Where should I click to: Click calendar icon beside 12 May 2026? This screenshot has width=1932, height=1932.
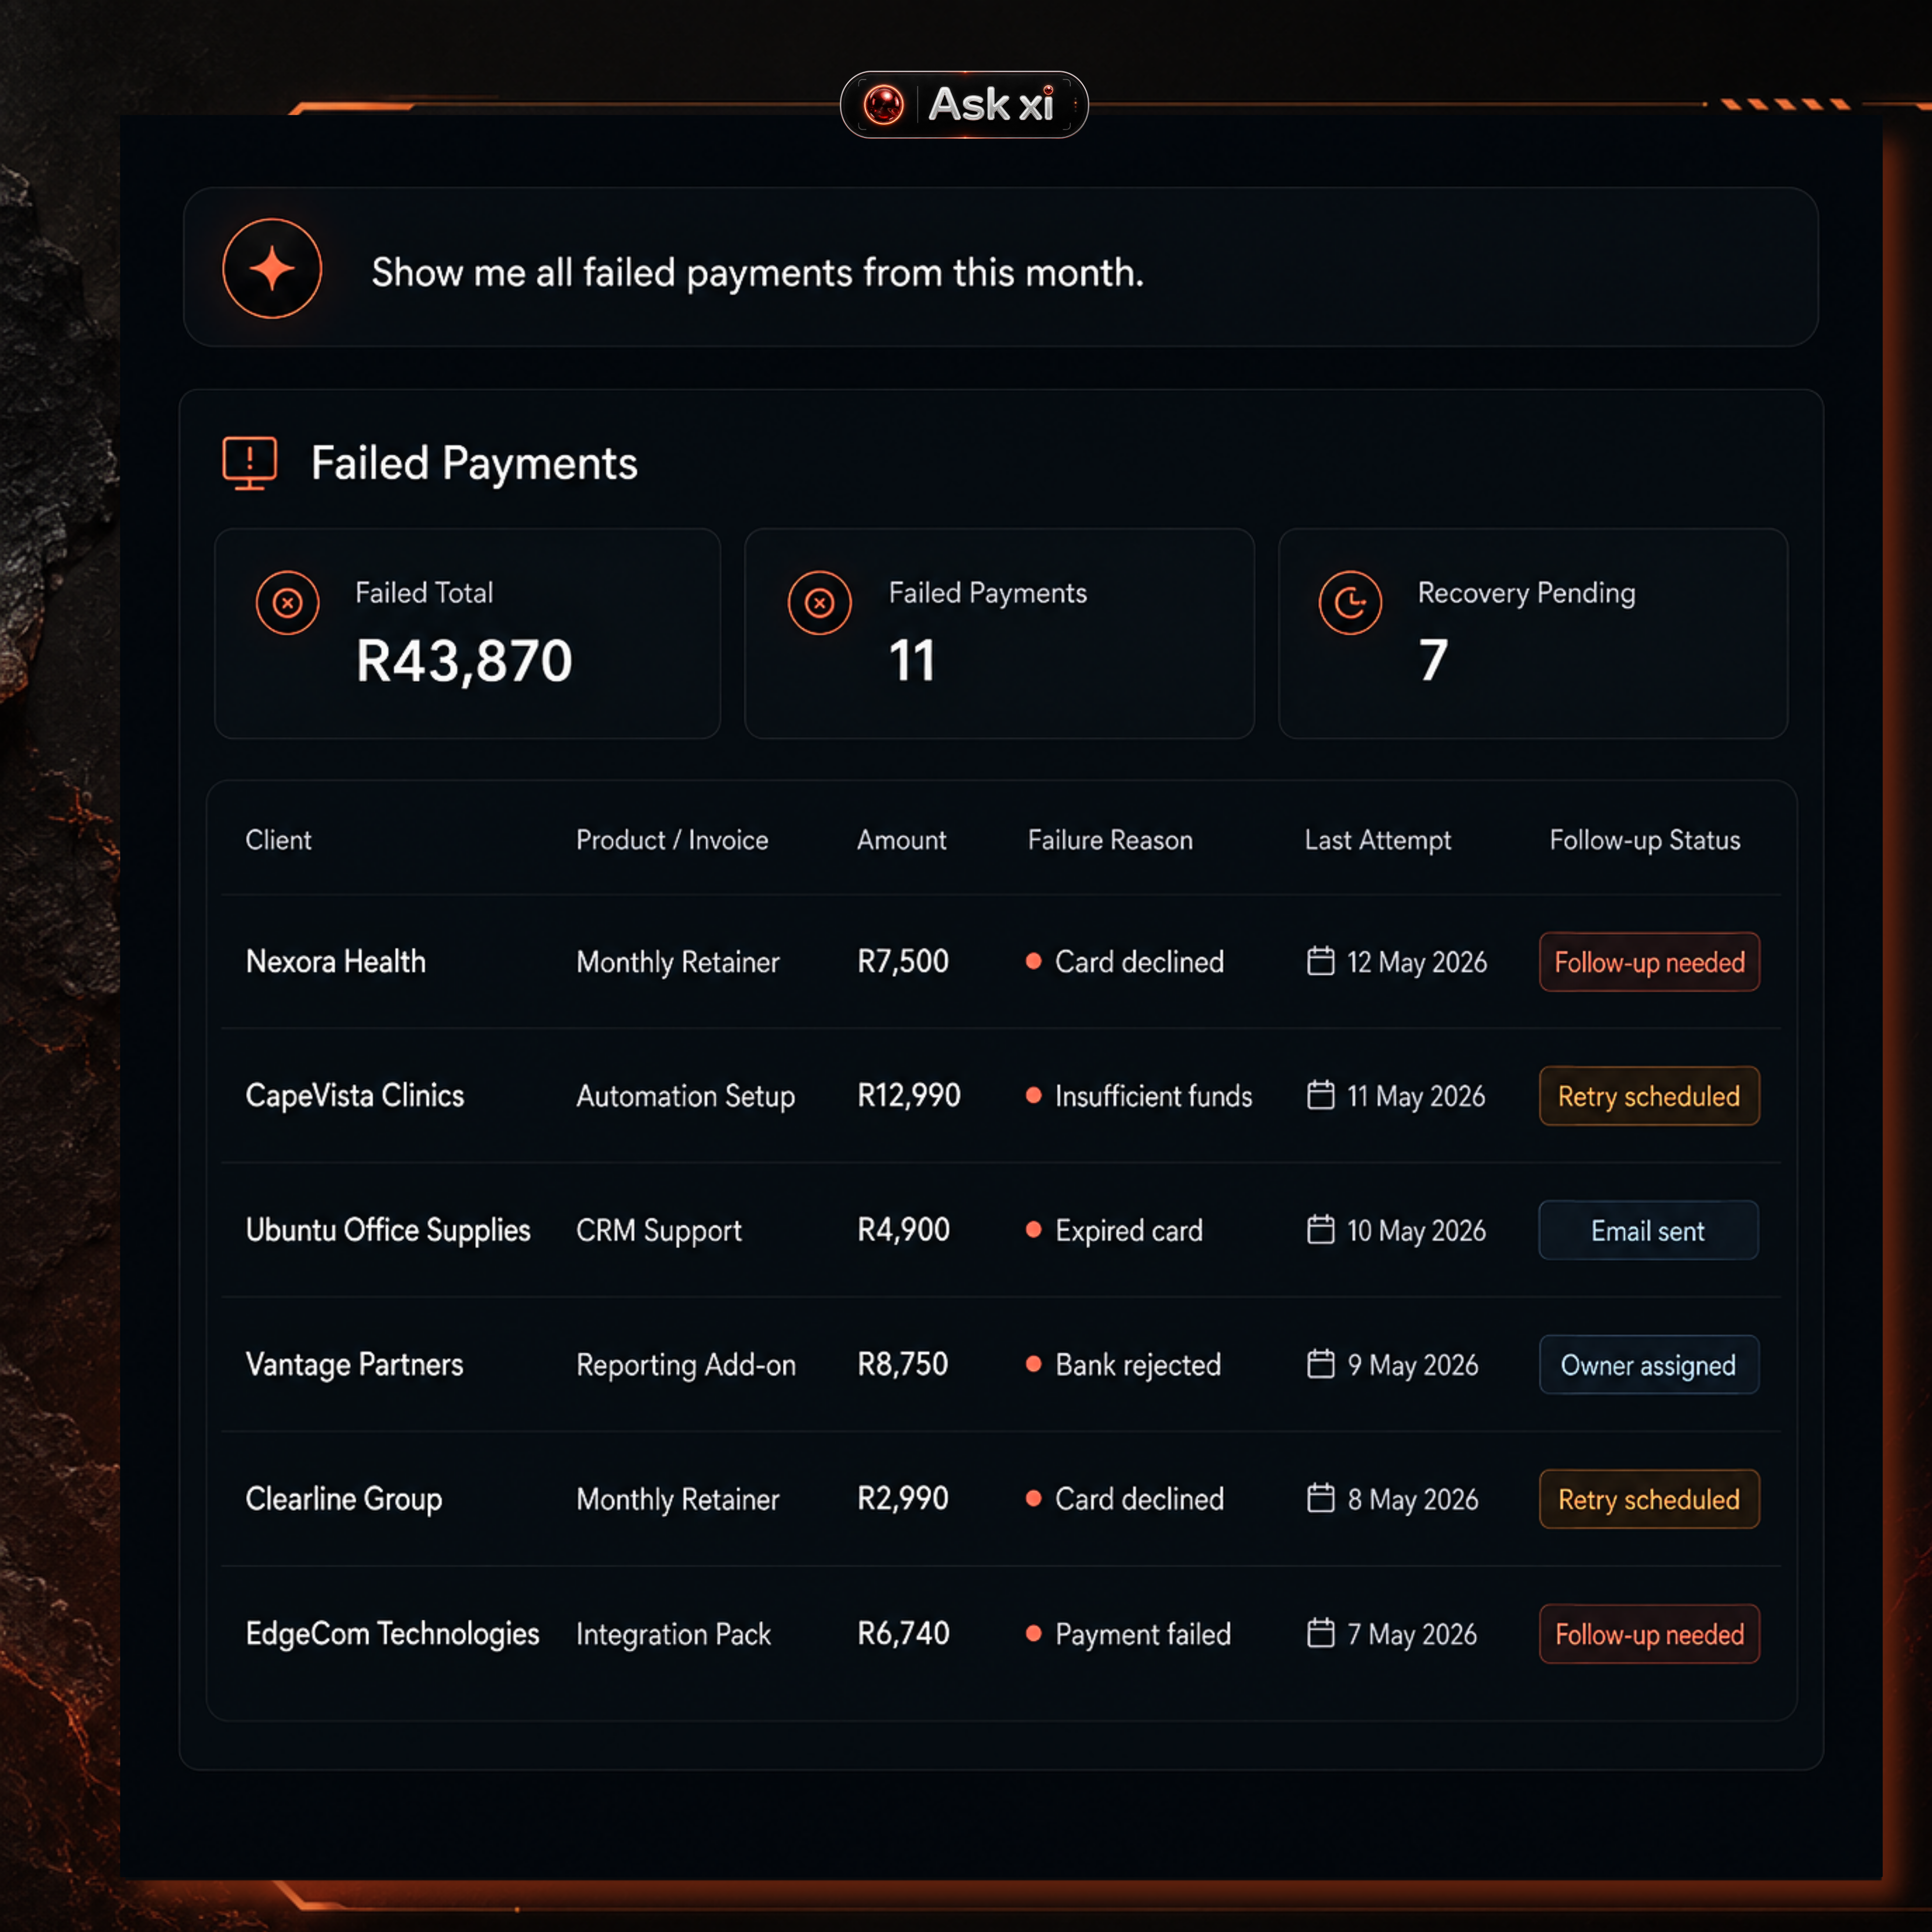[1321, 961]
